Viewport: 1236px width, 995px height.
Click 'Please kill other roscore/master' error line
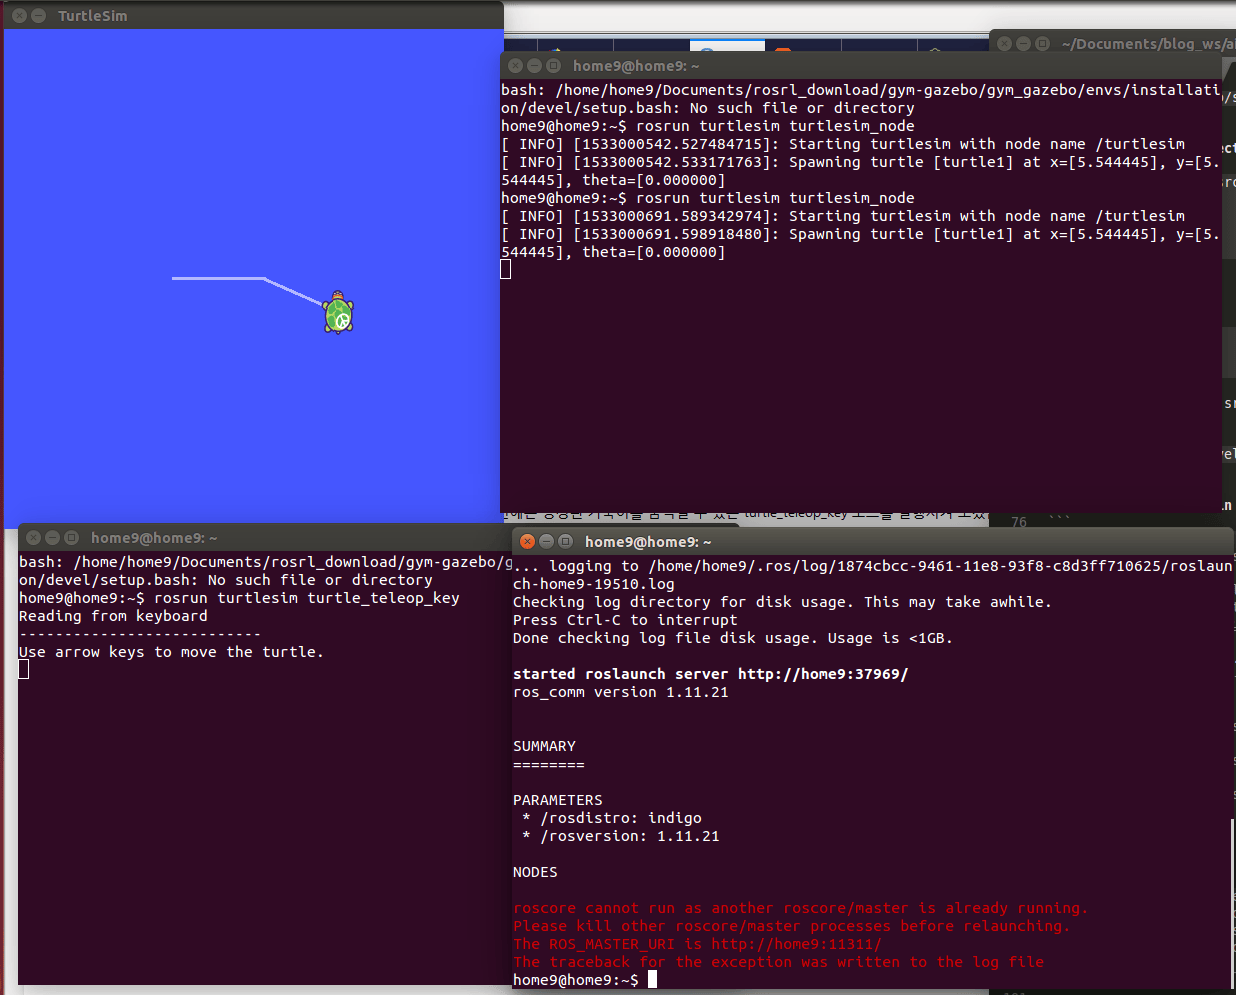coord(791,926)
